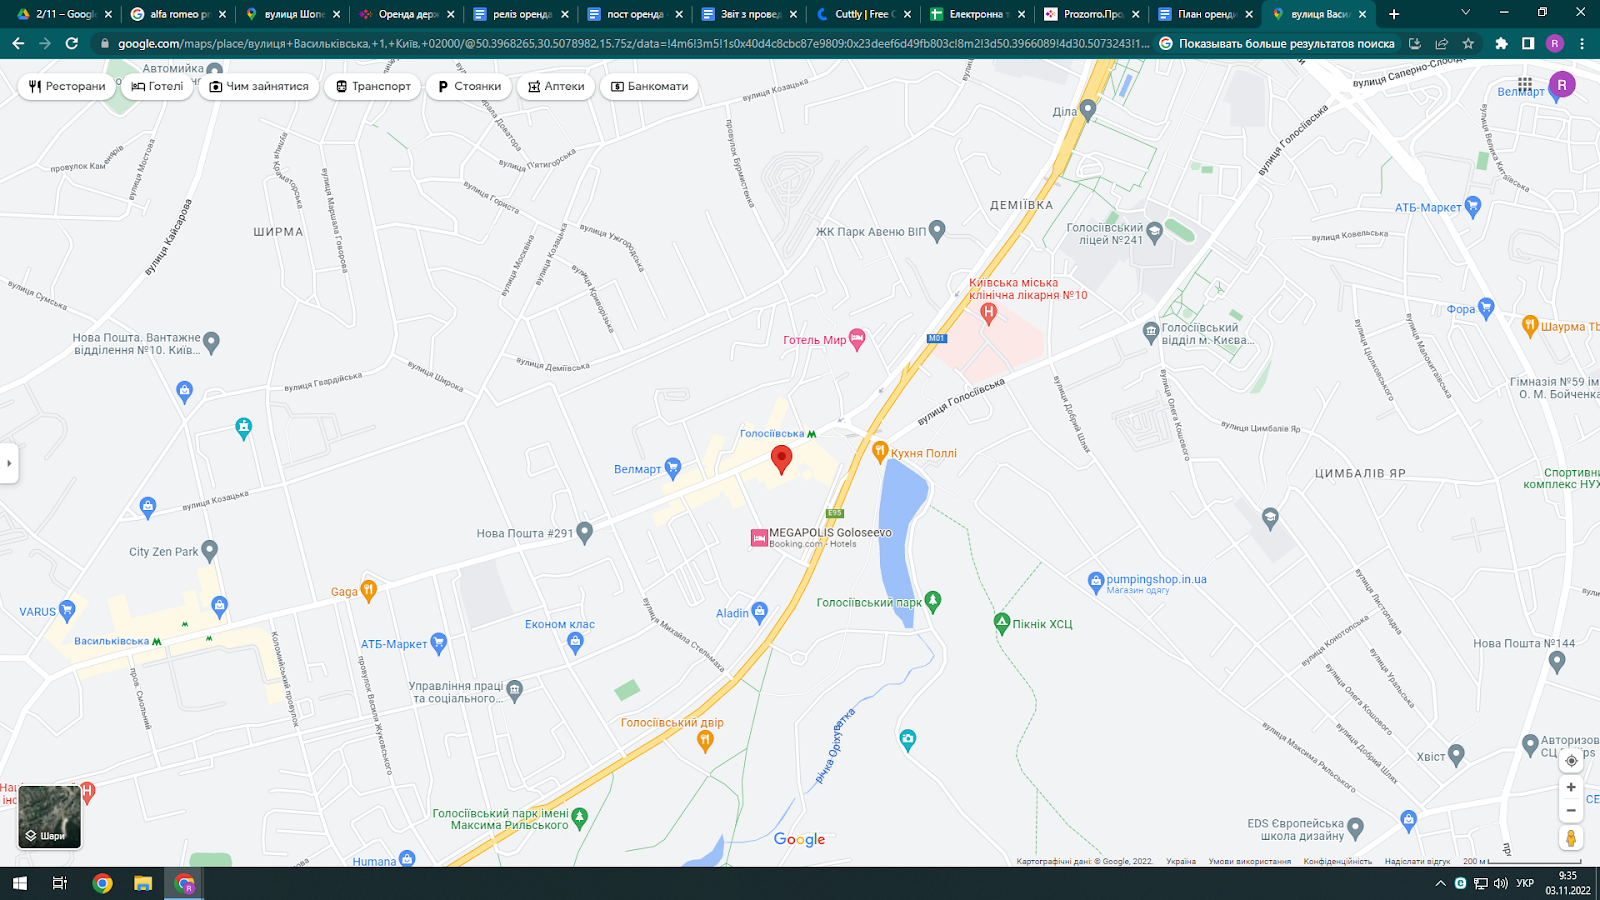Show your current location on map
Image resolution: width=1600 pixels, height=900 pixels.
[1571, 760]
